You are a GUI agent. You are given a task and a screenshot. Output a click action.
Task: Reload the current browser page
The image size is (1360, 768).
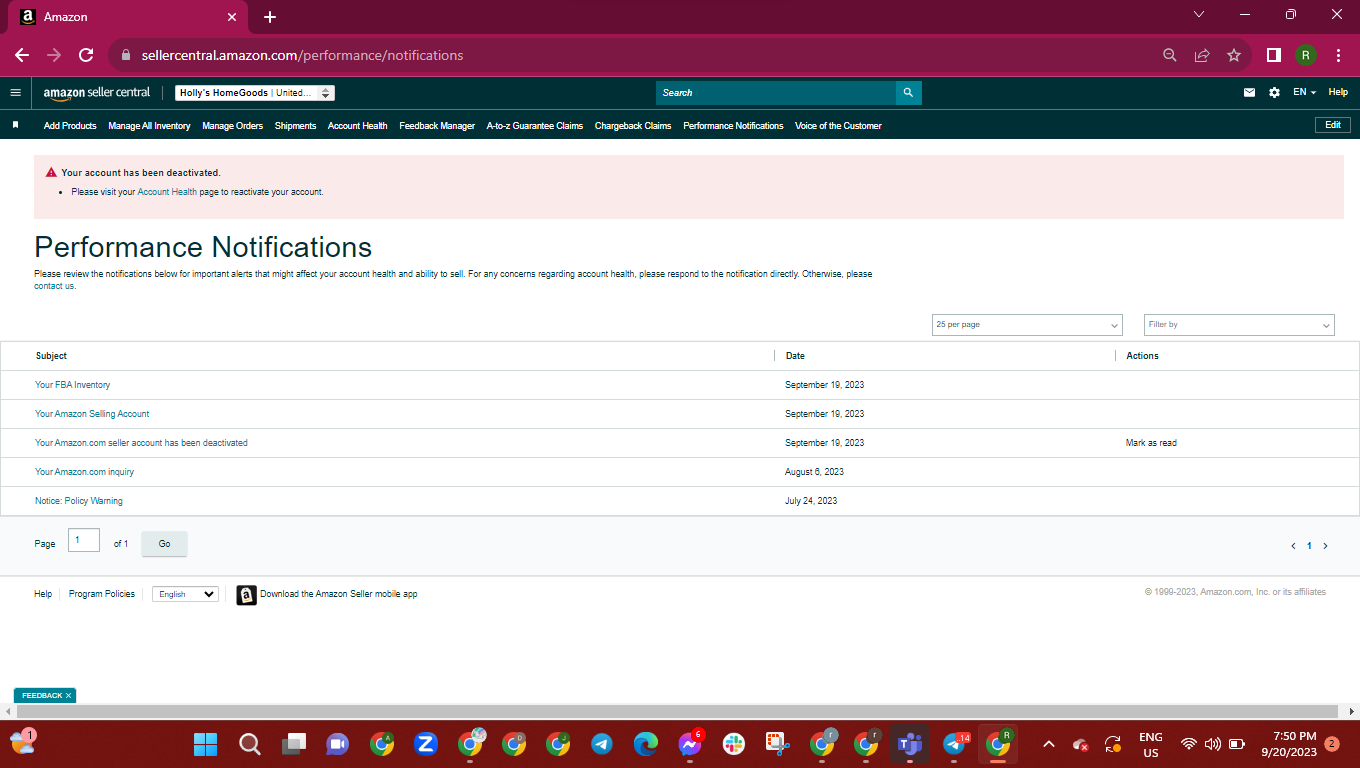pyautogui.click(x=86, y=55)
